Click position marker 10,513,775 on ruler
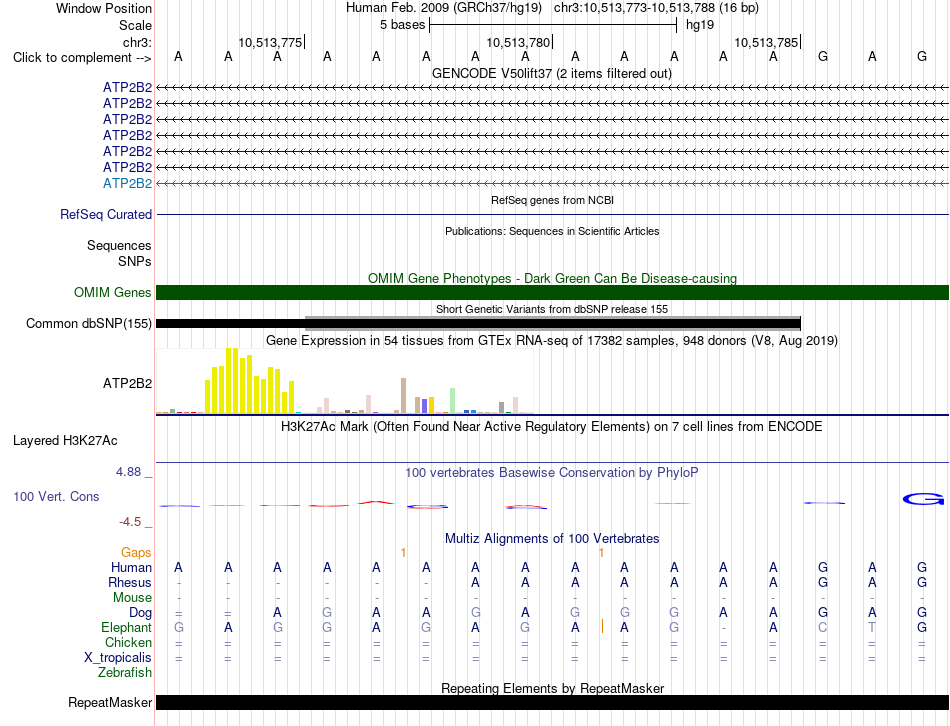The width and height of the screenshot is (950, 726). 270,42
